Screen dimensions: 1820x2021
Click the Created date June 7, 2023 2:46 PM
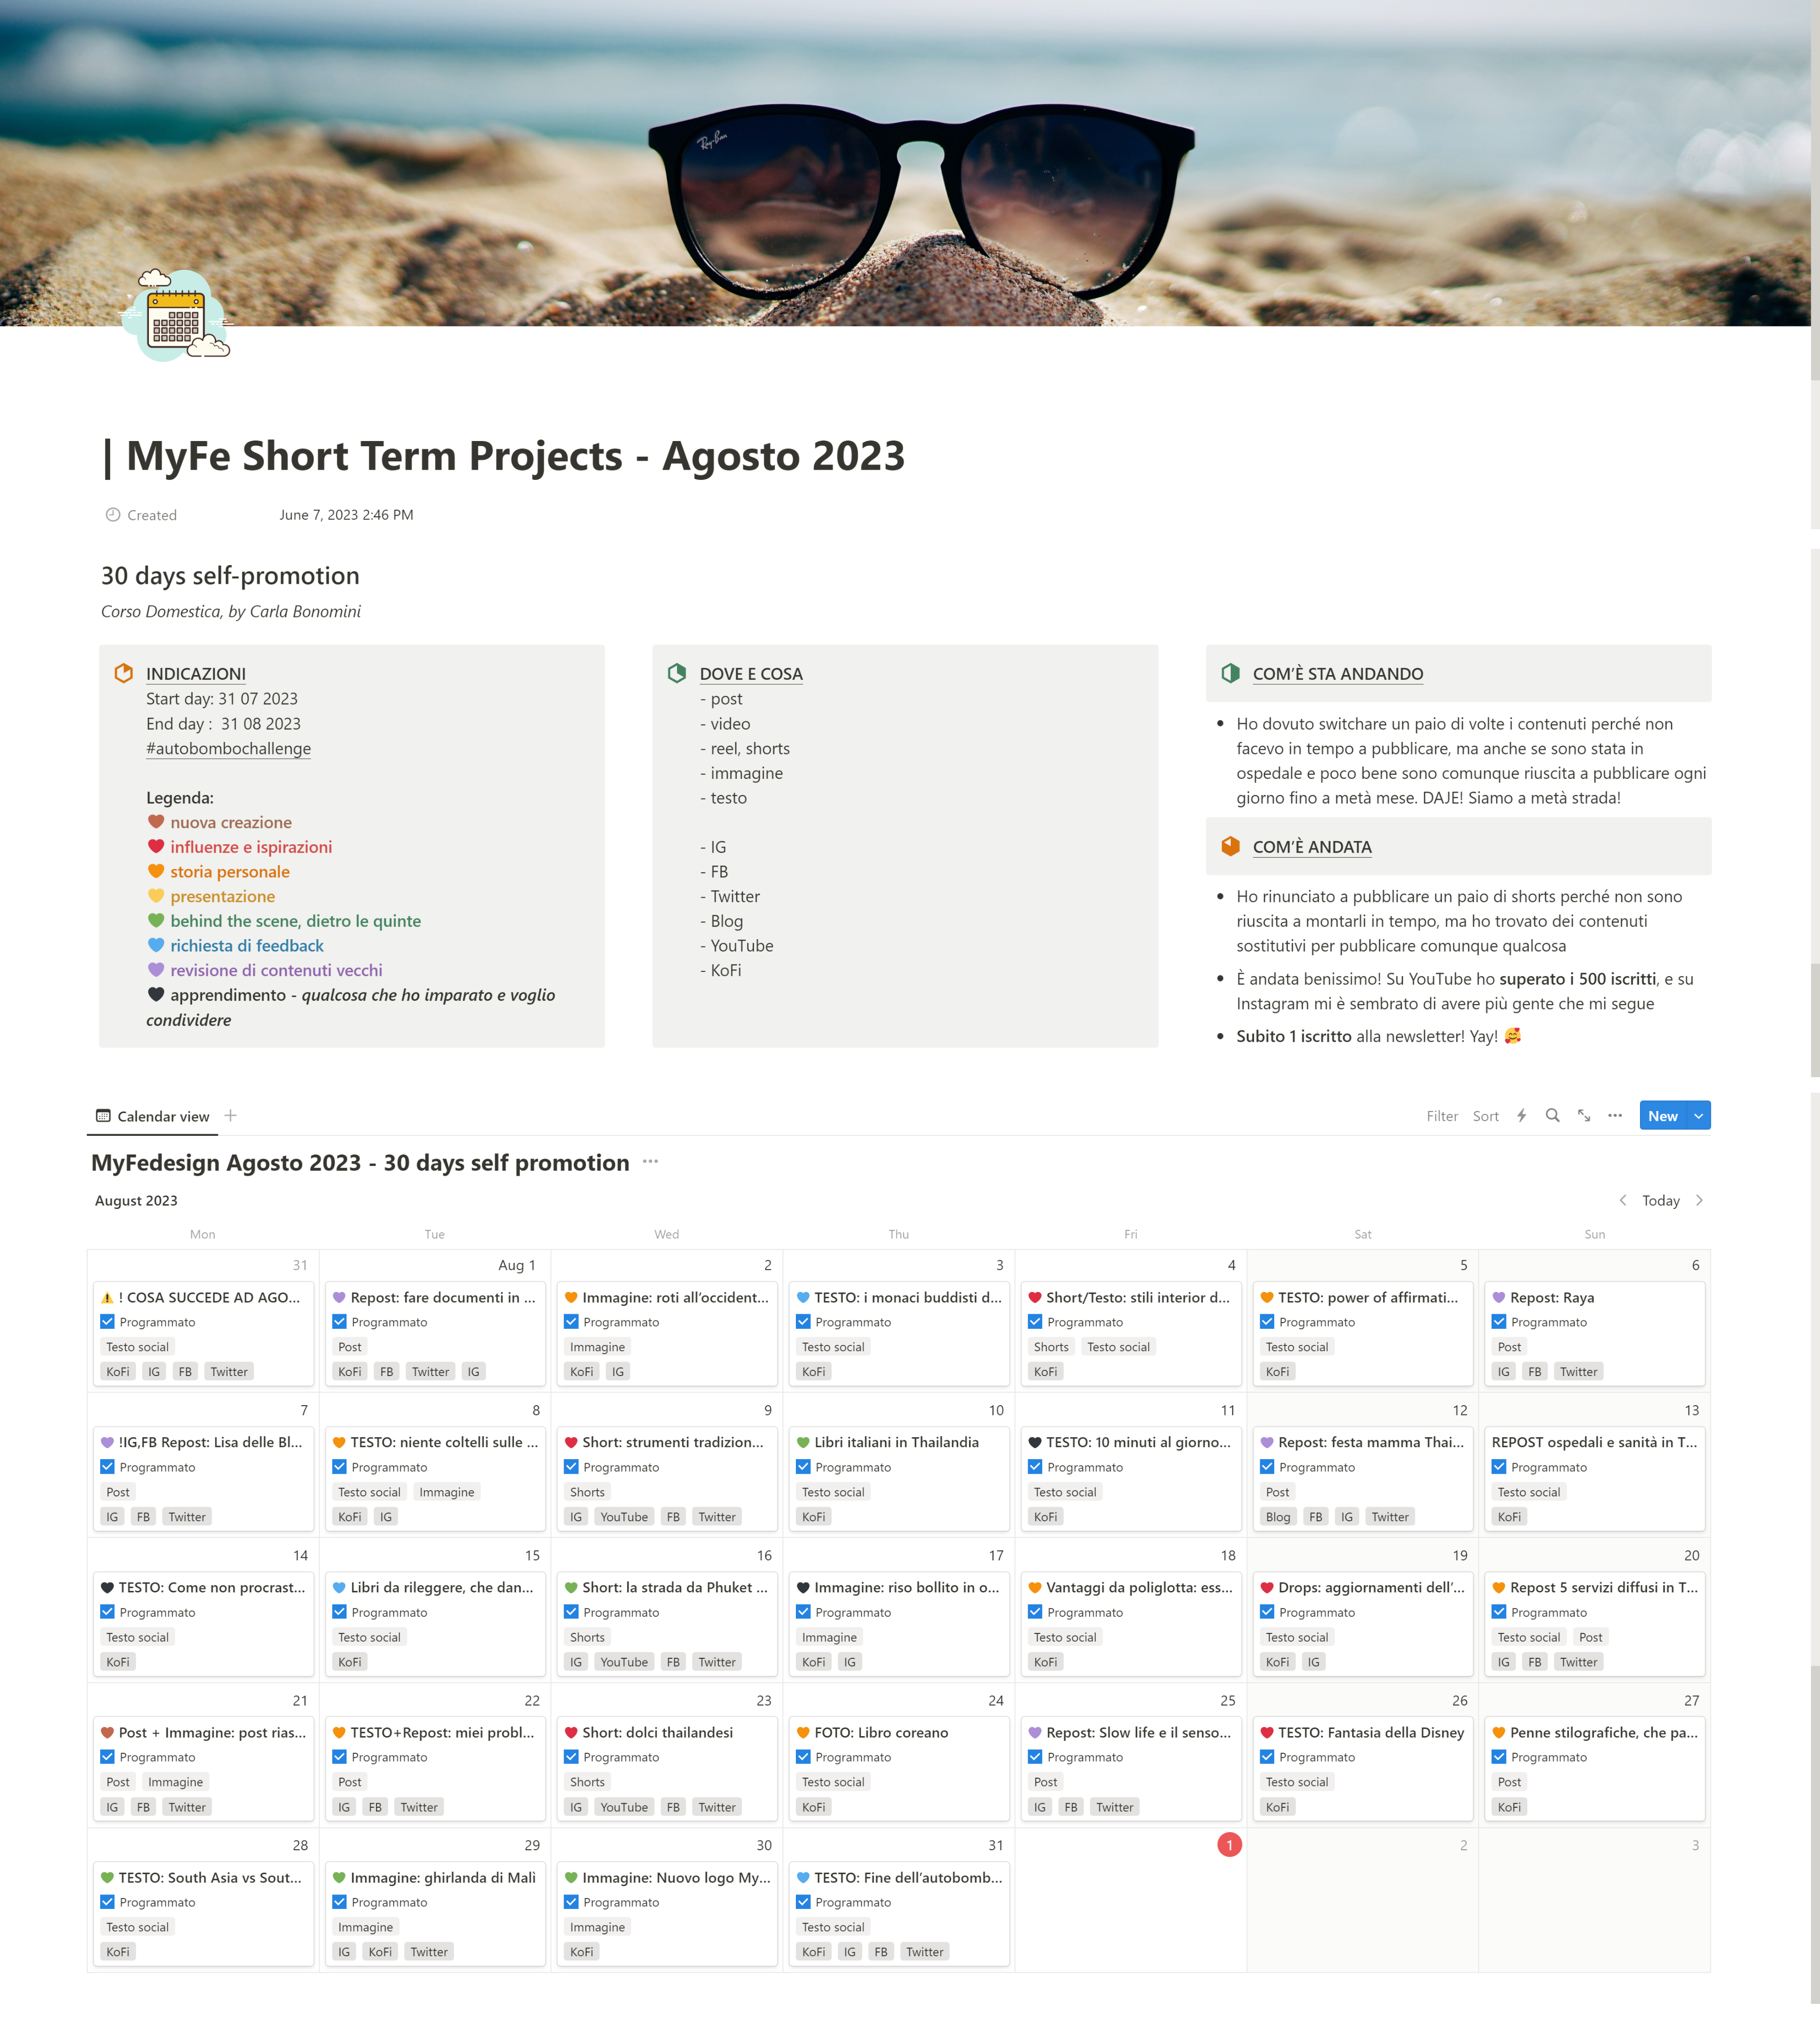pyautogui.click(x=346, y=514)
